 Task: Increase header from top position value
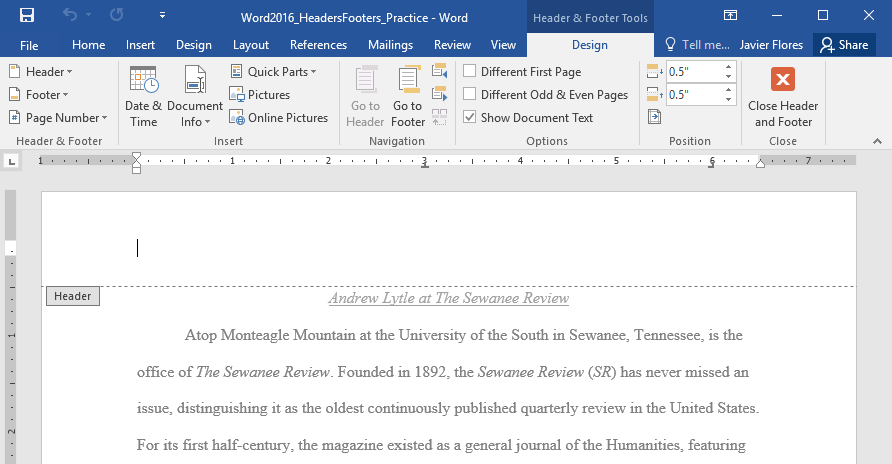point(728,67)
